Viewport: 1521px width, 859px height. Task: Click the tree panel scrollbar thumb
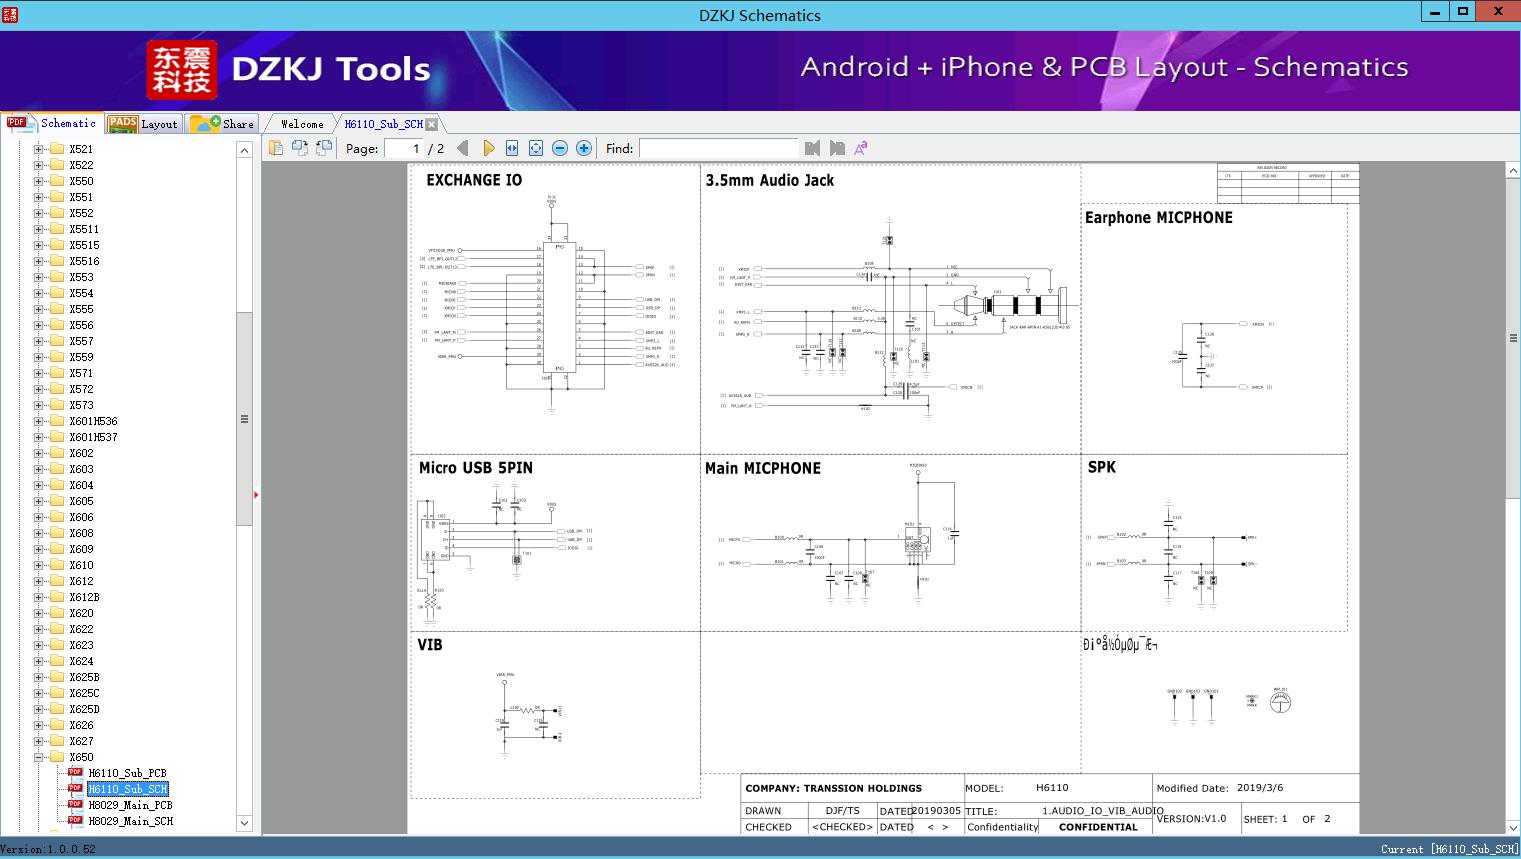point(244,418)
